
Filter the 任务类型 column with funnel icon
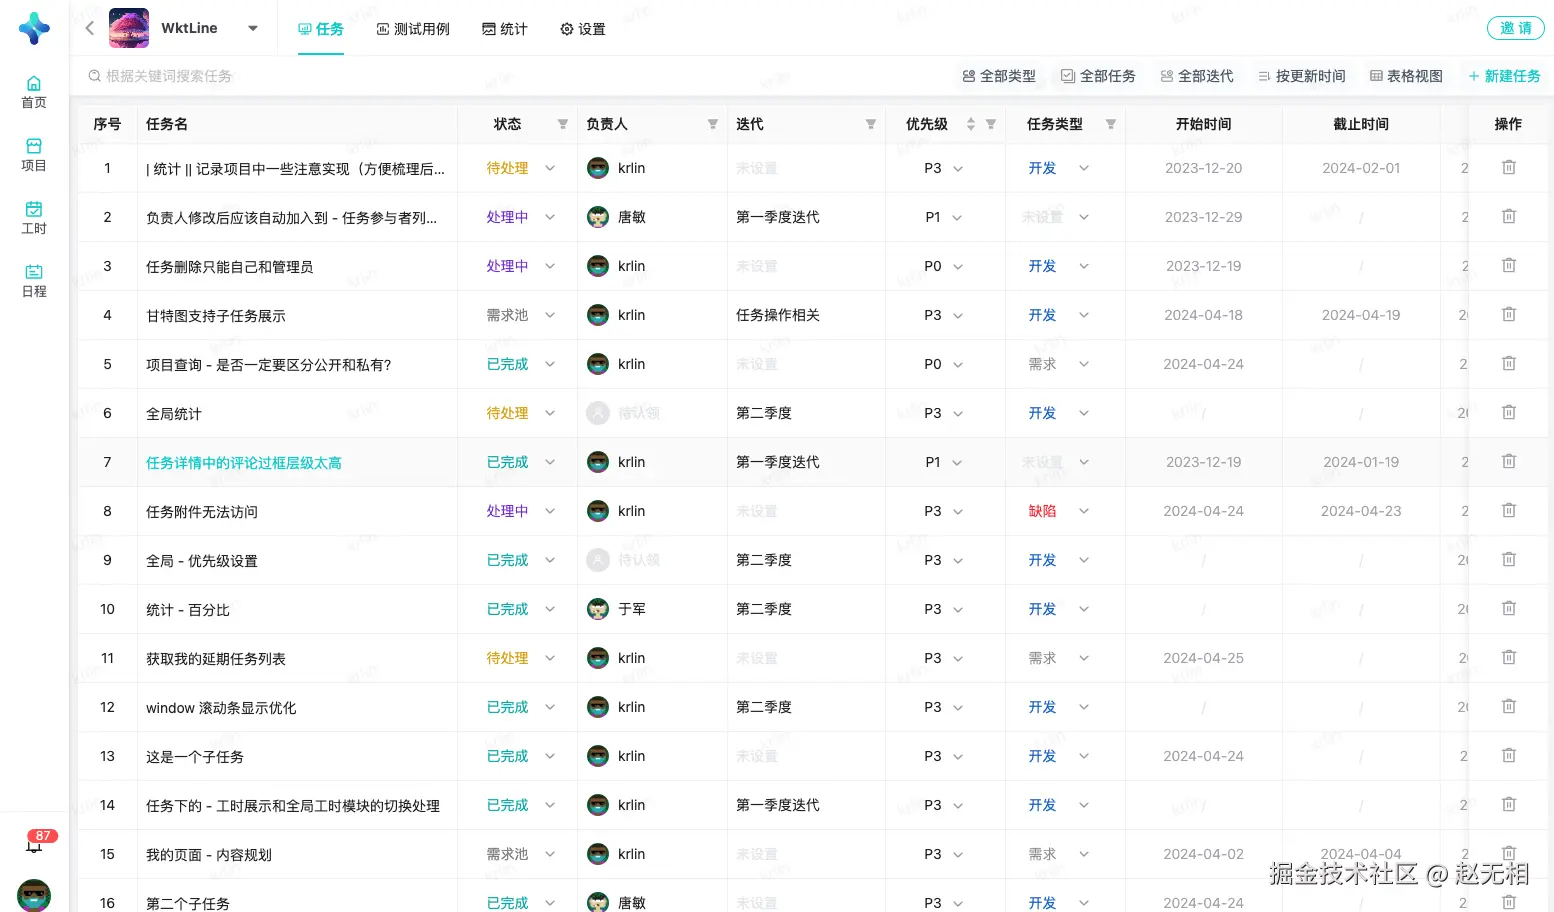(x=1111, y=124)
